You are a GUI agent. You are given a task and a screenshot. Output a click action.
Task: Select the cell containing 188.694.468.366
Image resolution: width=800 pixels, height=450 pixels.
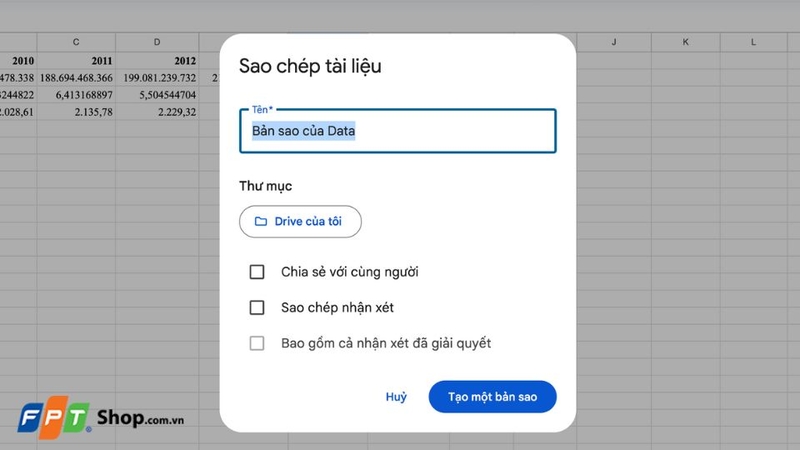pyautogui.click(x=77, y=78)
